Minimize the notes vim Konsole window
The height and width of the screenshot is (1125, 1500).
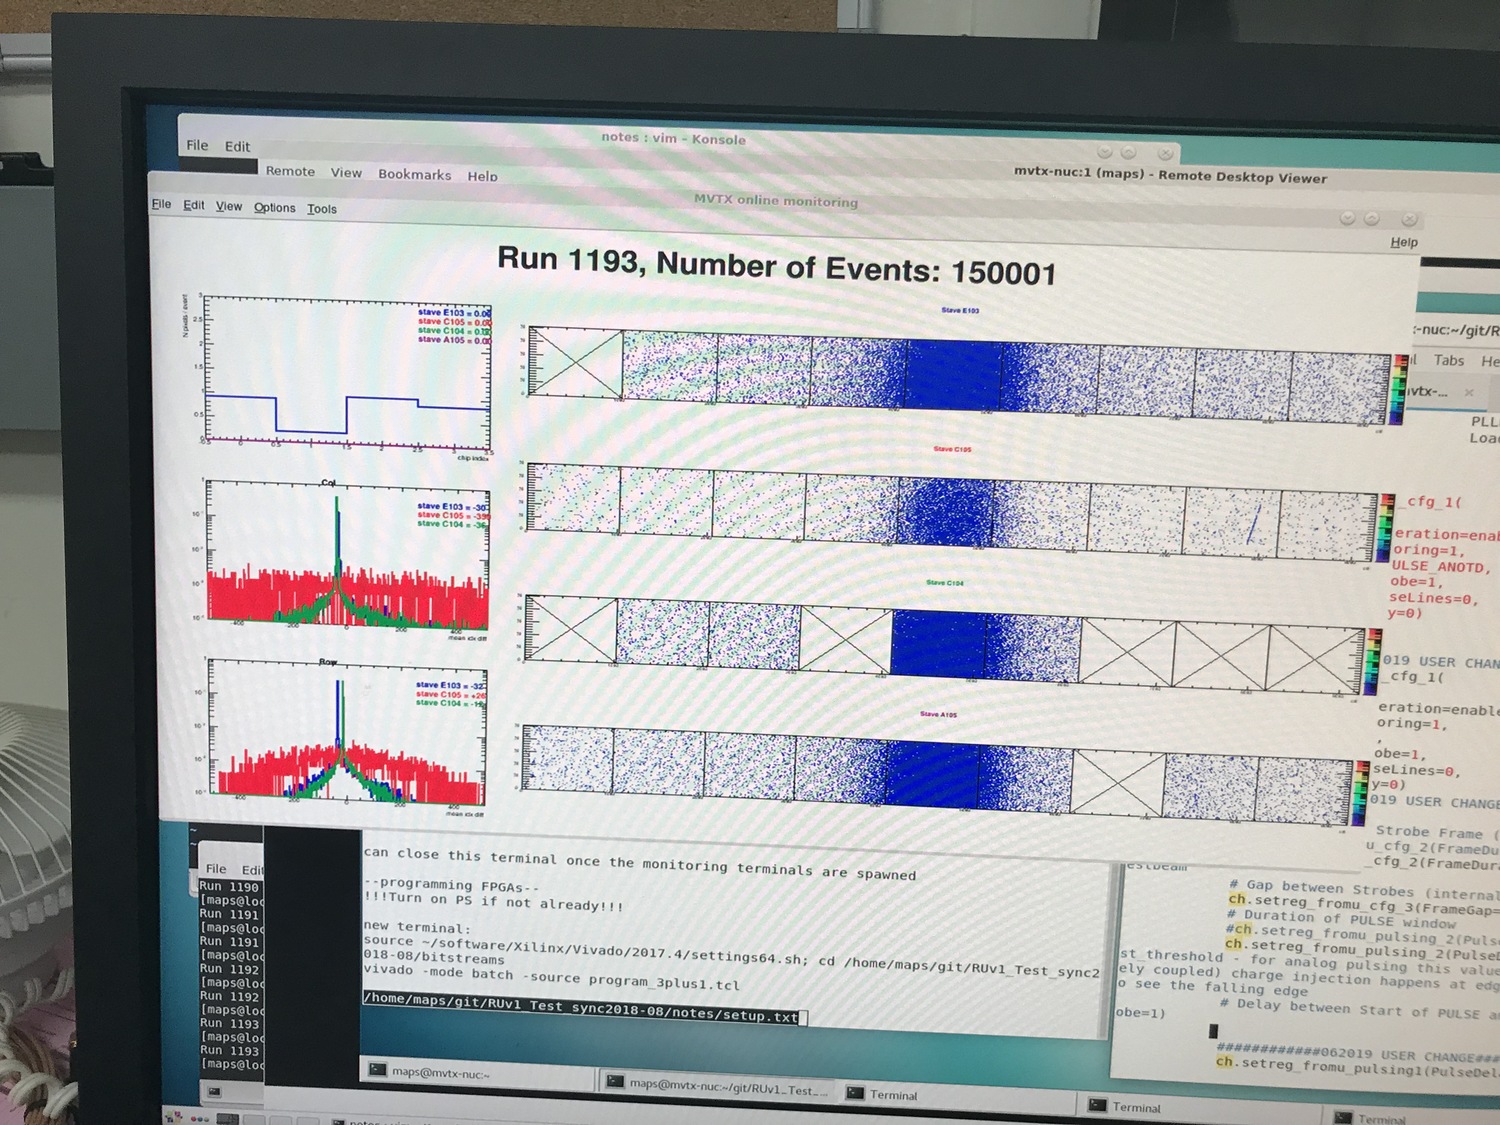(1104, 152)
